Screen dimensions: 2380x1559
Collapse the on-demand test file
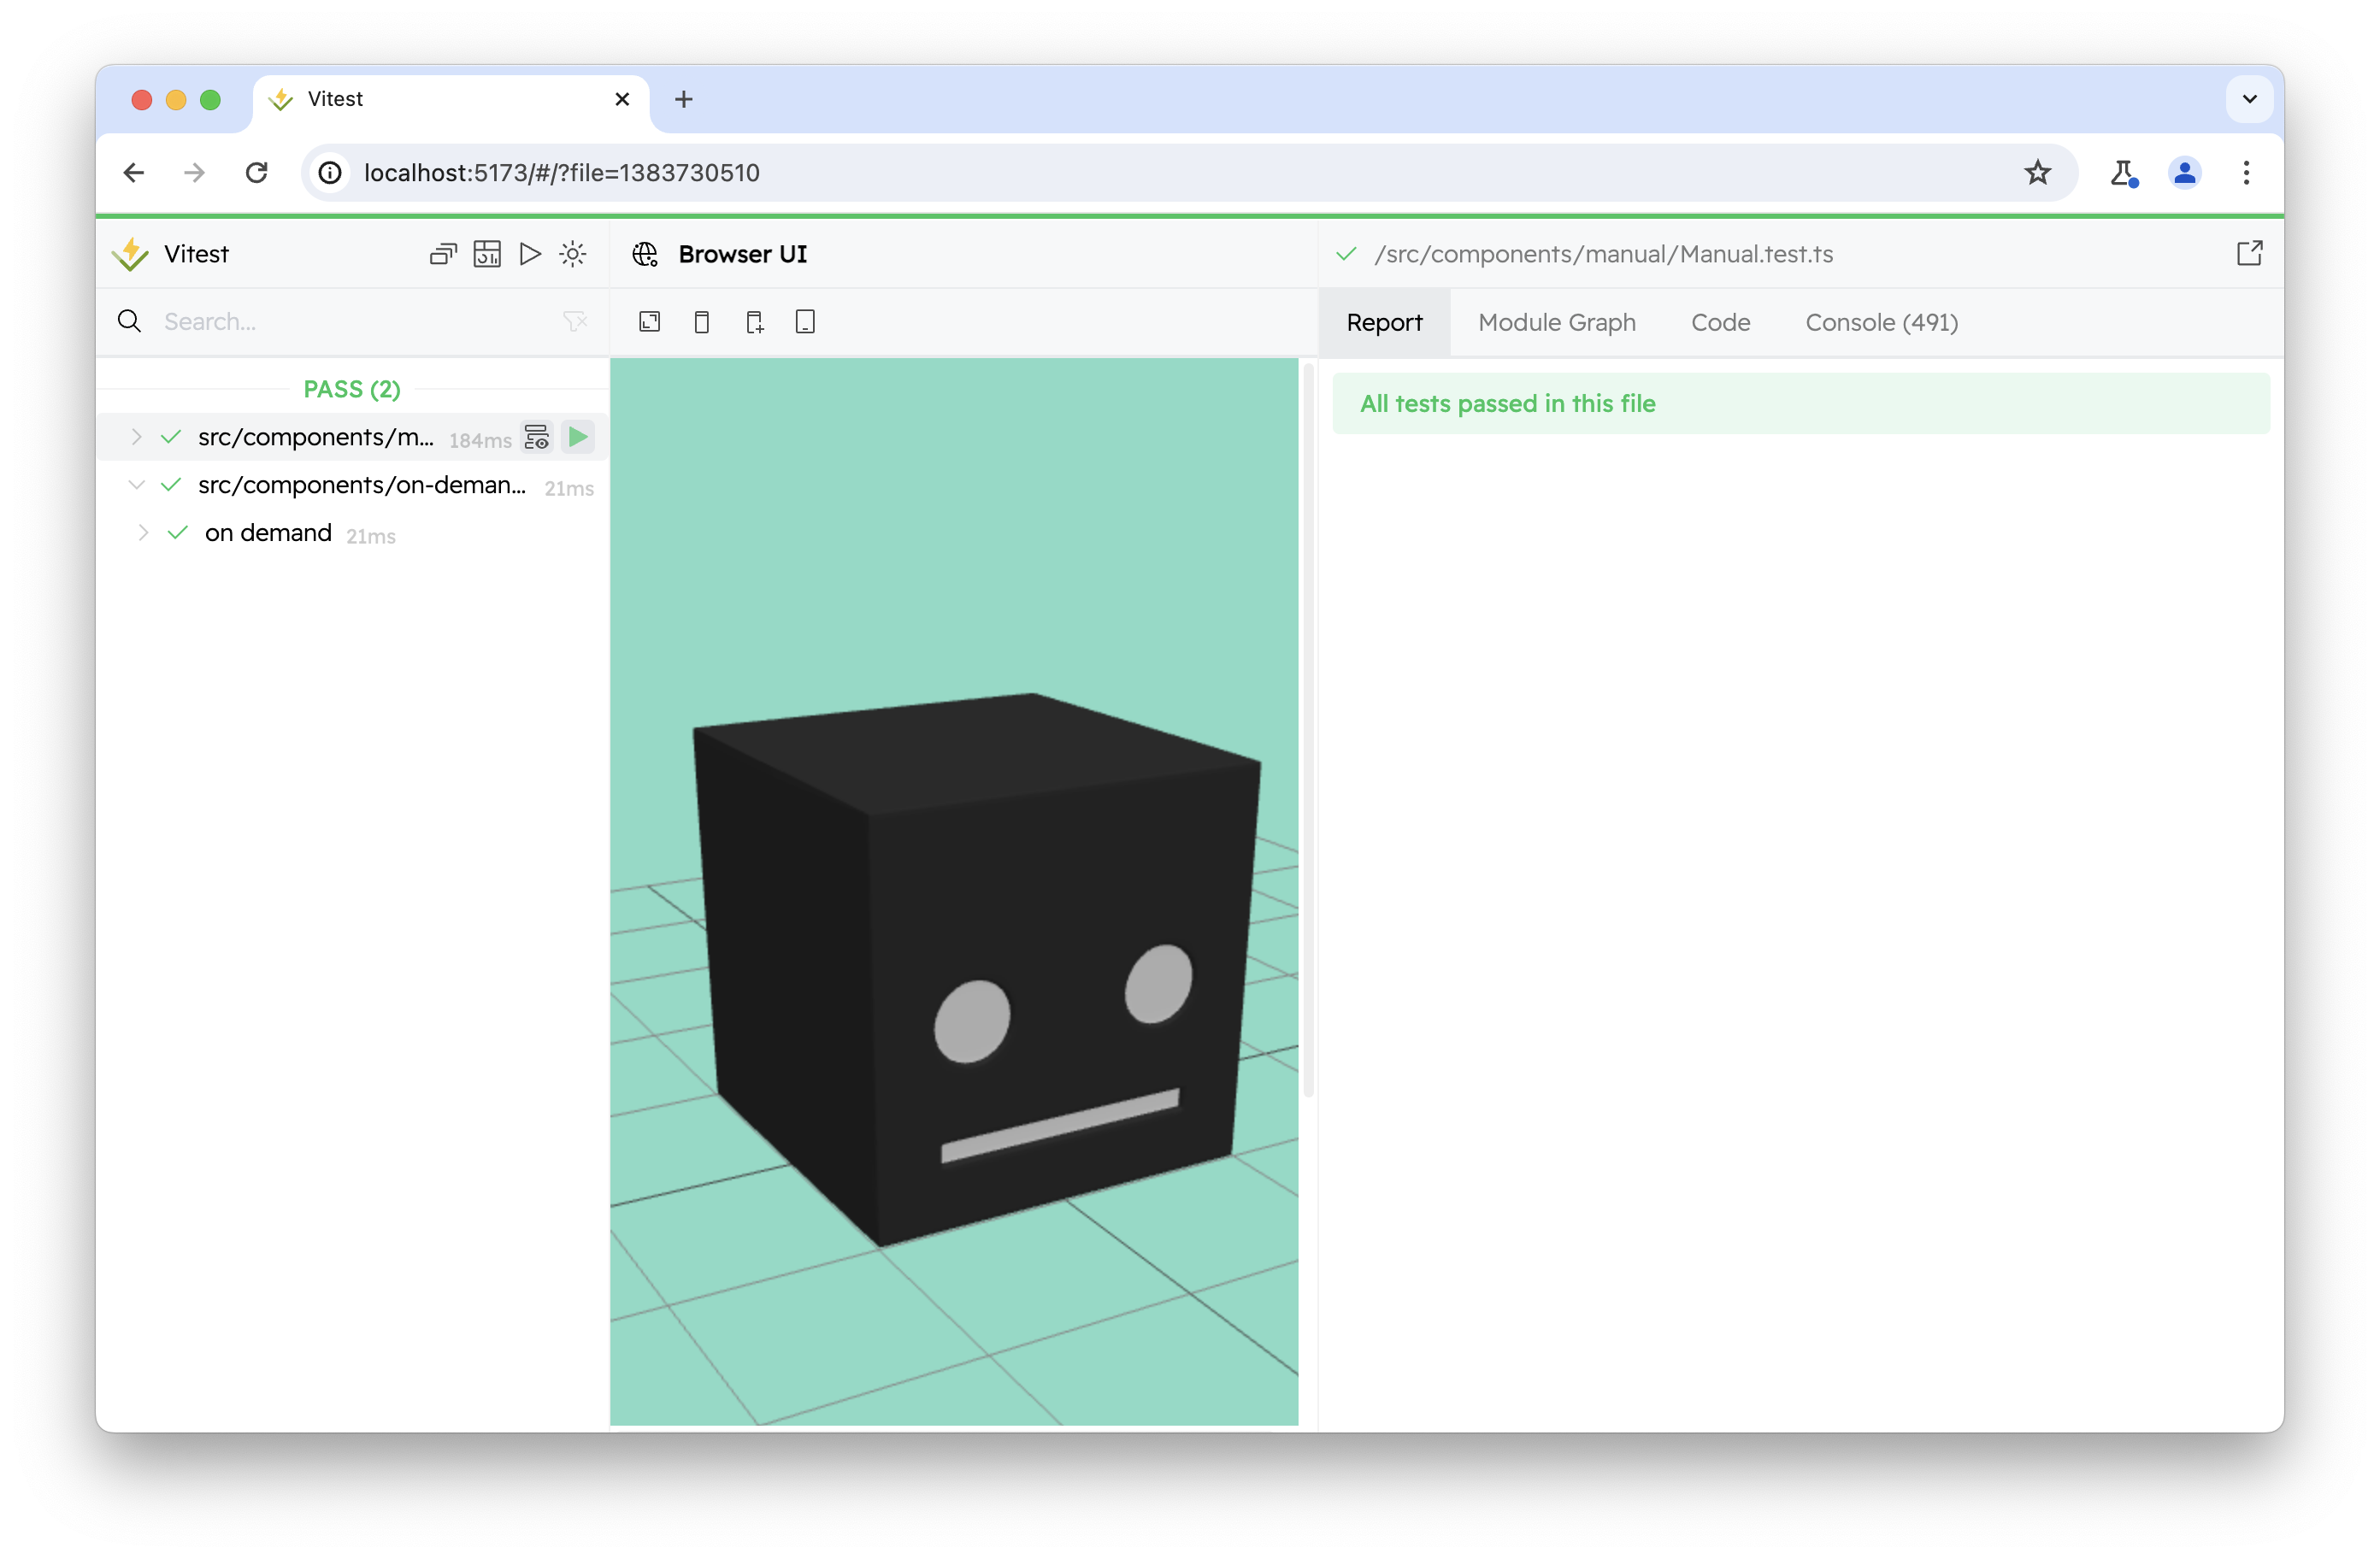[x=137, y=485]
